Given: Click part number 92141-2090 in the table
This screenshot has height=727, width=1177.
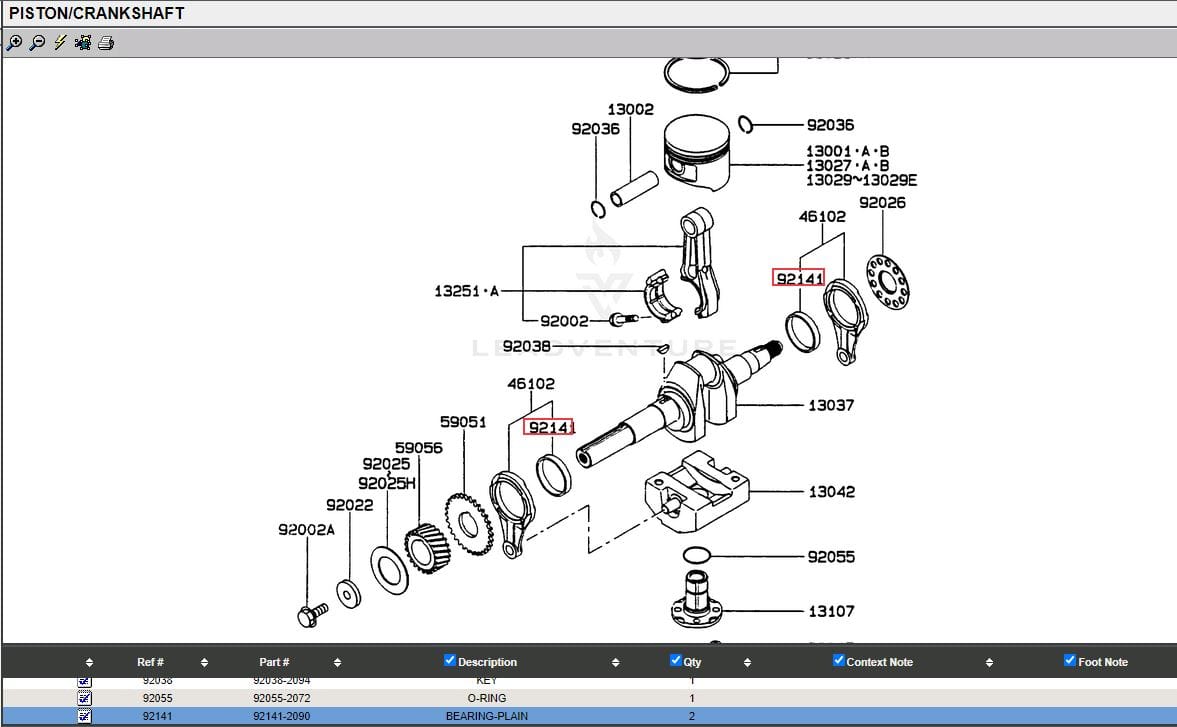Looking at the screenshot, I should pyautogui.click(x=281, y=716).
